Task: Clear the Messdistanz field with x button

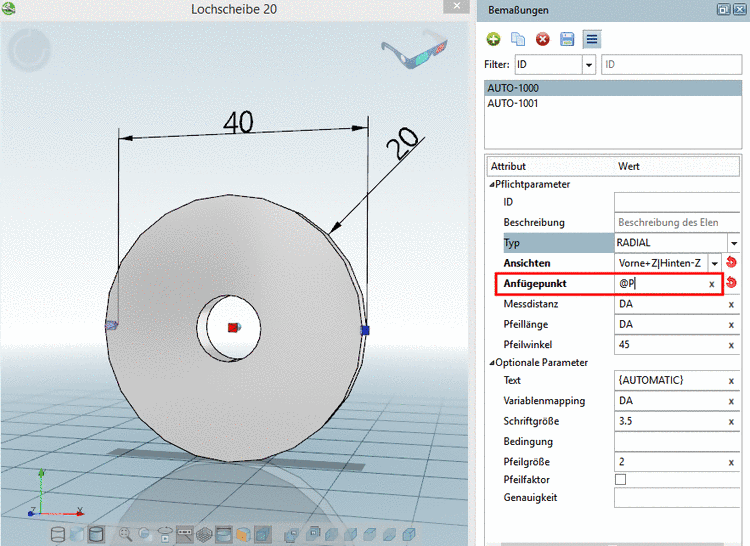Action: pos(731,304)
